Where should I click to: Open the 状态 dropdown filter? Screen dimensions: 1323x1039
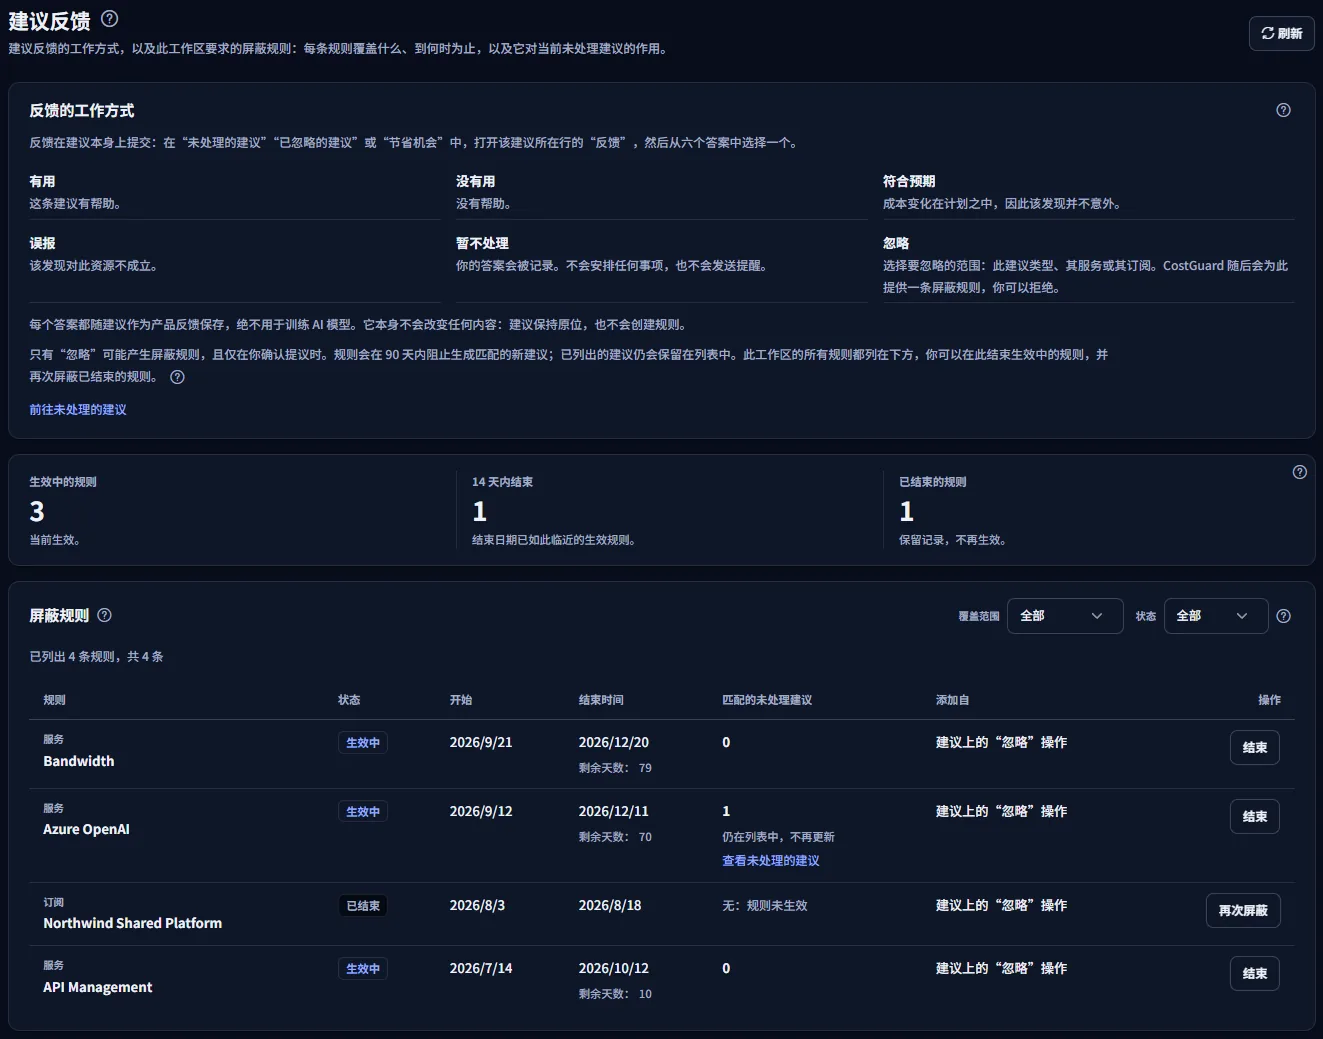(1215, 616)
